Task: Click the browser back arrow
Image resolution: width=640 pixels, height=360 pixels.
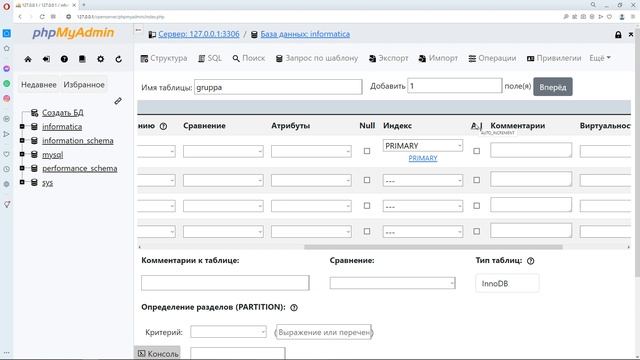Action: (20, 17)
